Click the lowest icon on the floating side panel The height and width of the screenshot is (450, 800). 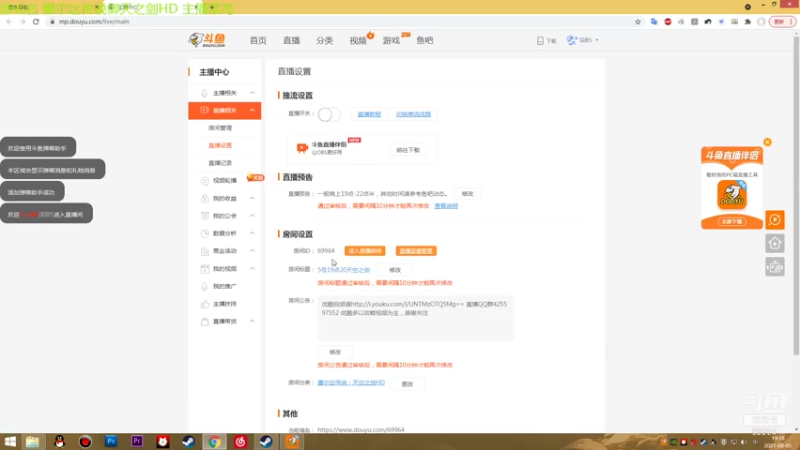(x=774, y=267)
